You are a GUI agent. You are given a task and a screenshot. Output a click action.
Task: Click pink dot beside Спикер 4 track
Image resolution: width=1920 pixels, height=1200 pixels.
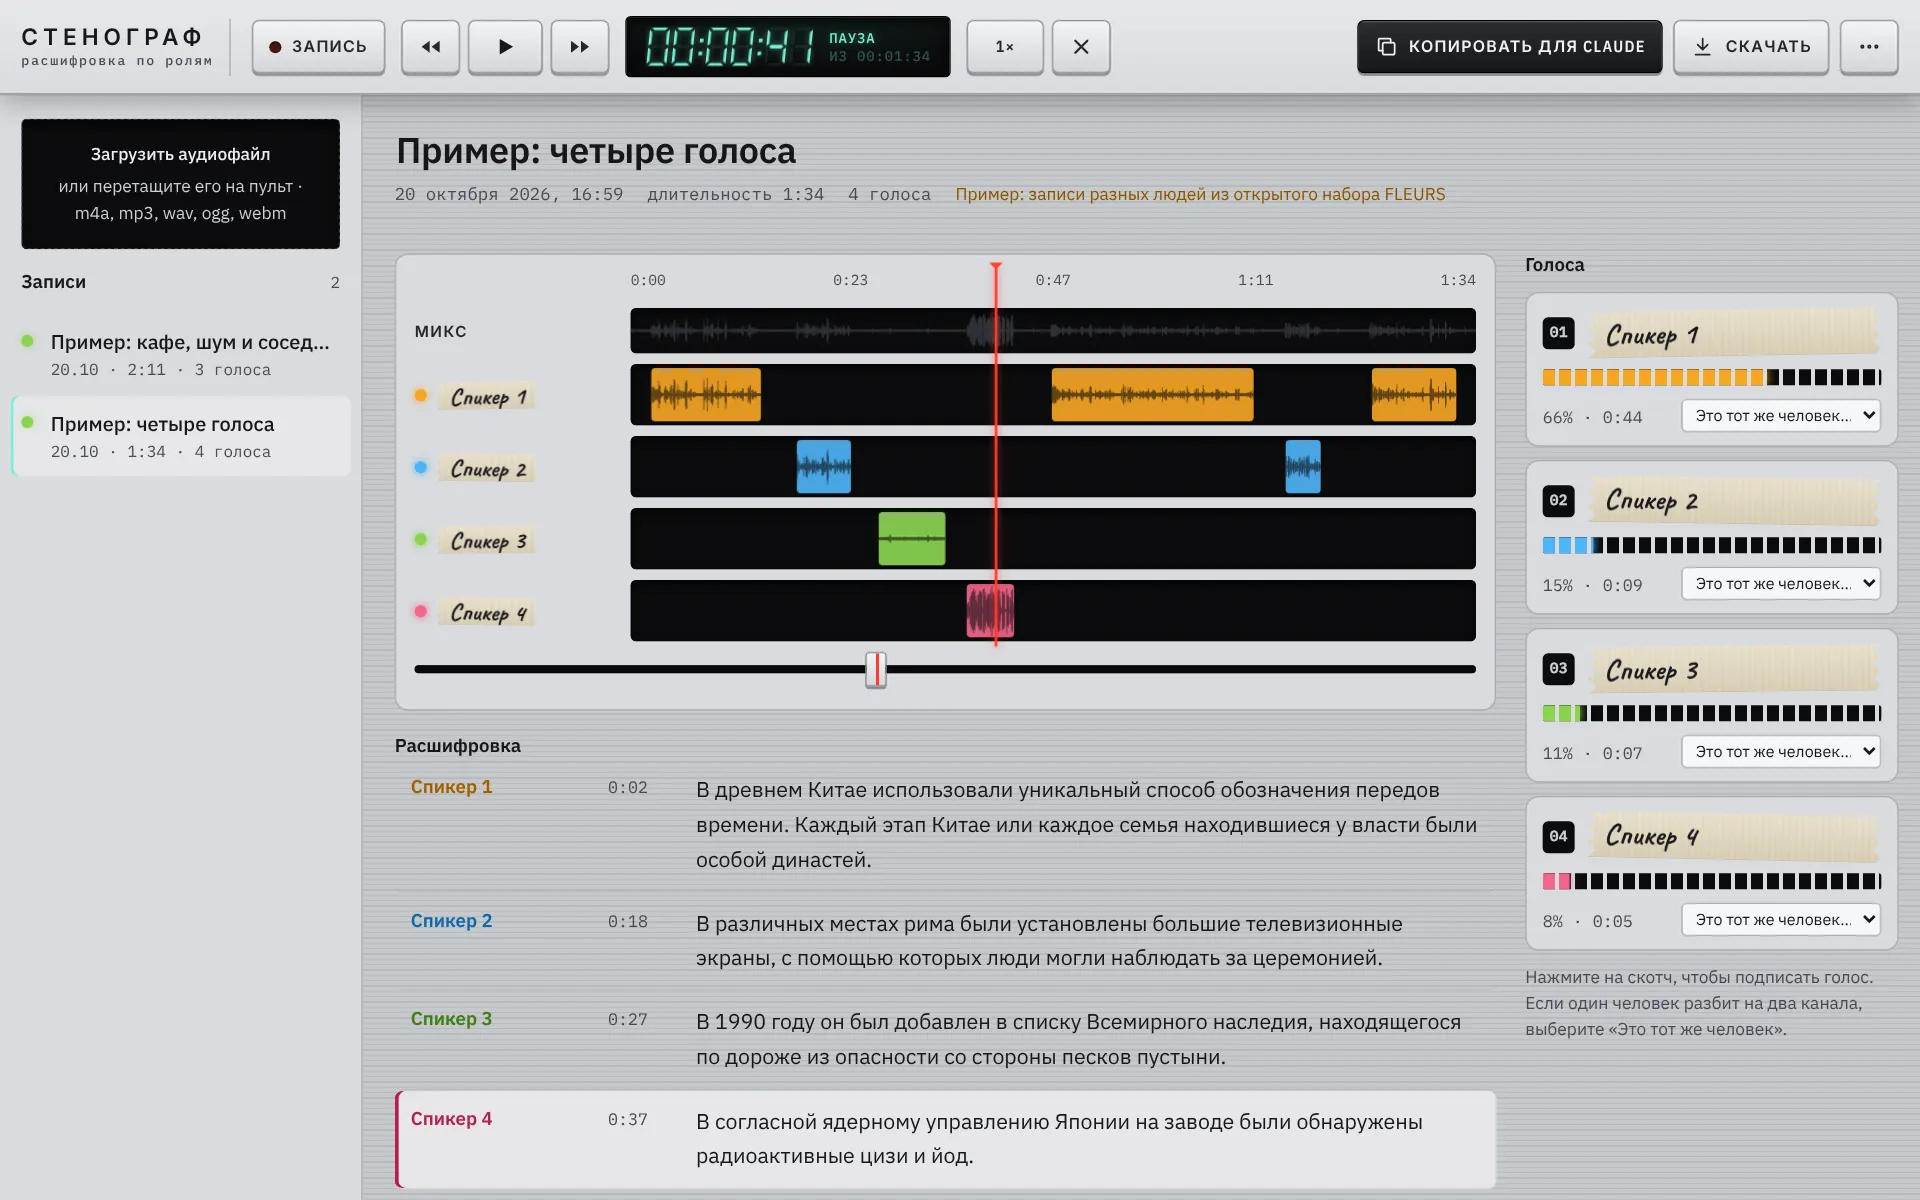coord(421,612)
